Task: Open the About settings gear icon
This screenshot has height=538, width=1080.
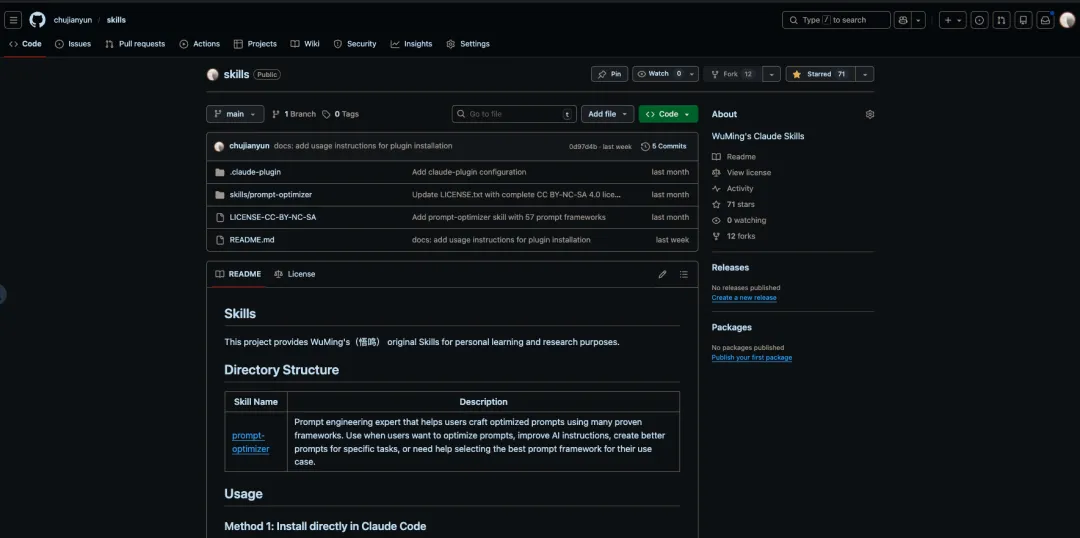Action: click(x=870, y=114)
